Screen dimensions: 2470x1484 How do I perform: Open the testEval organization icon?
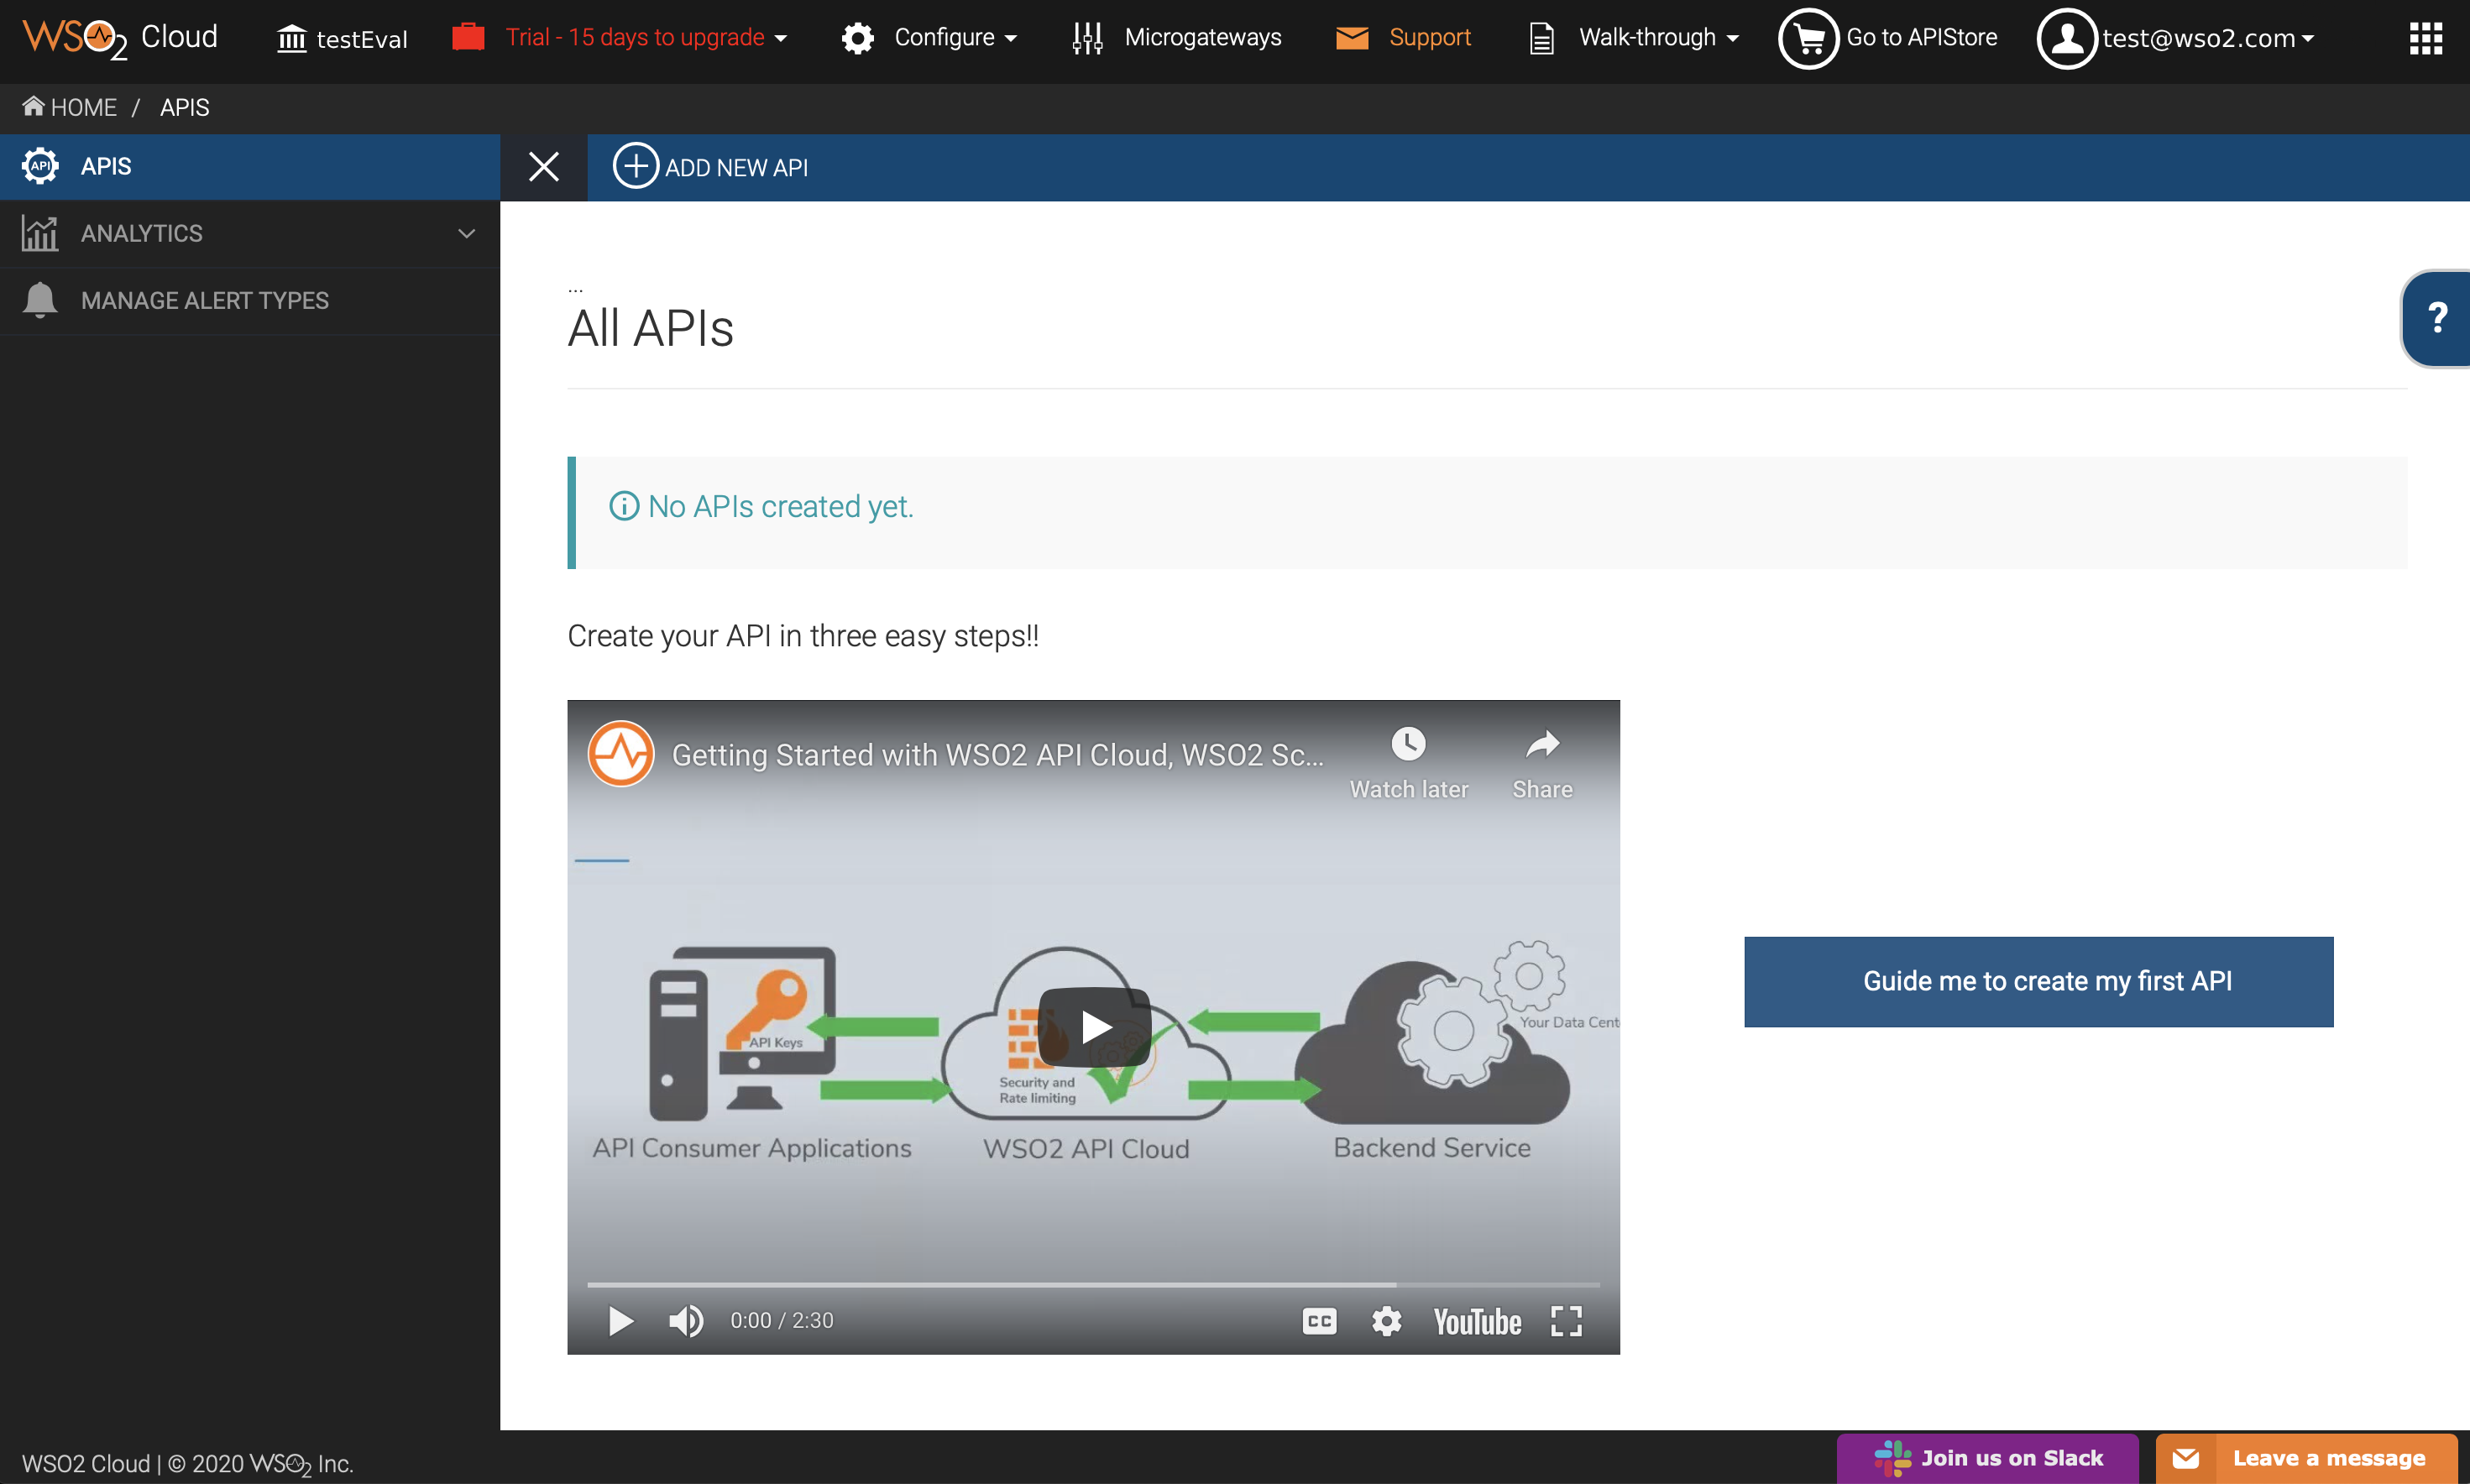pos(292,38)
